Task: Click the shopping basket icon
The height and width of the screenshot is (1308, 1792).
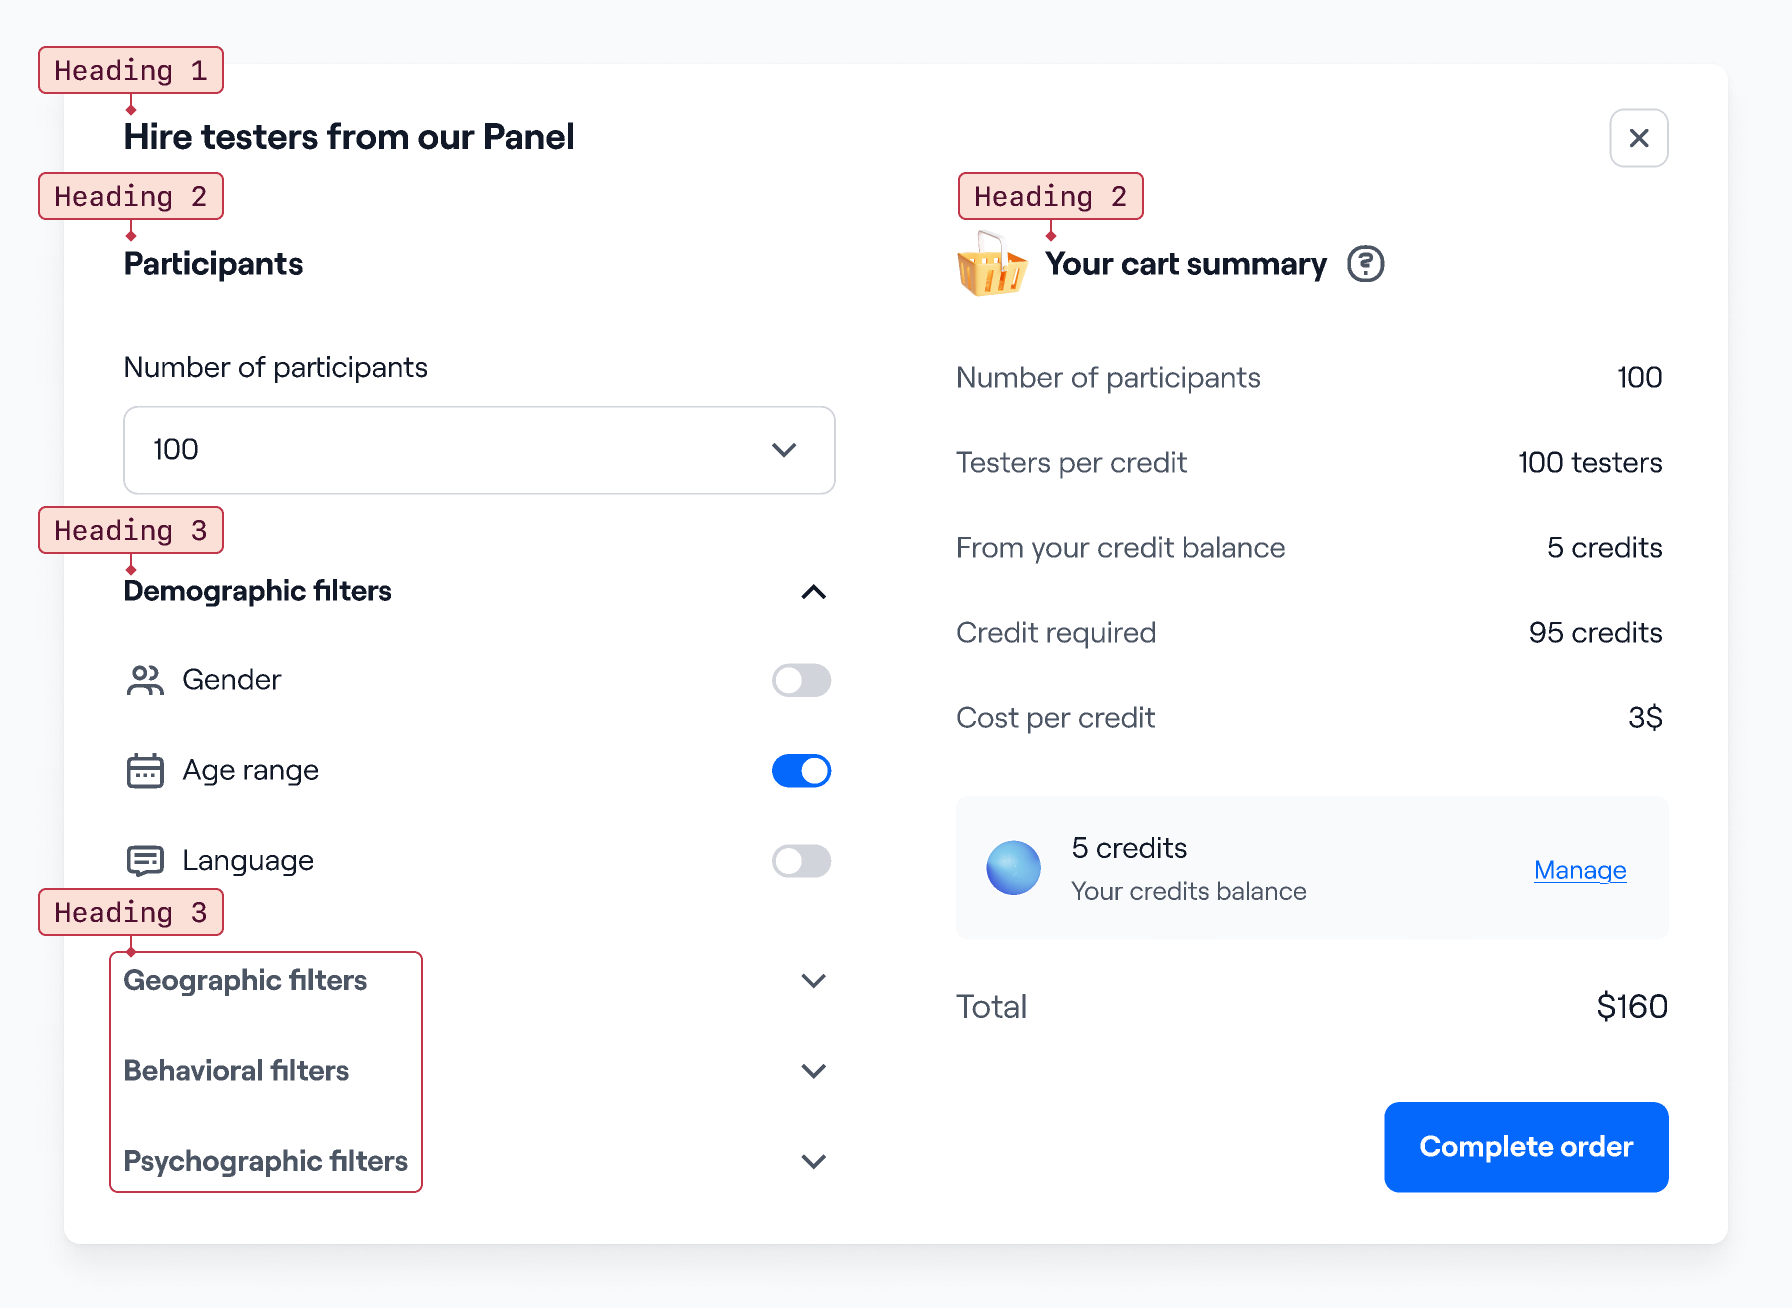Action: coord(991,264)
